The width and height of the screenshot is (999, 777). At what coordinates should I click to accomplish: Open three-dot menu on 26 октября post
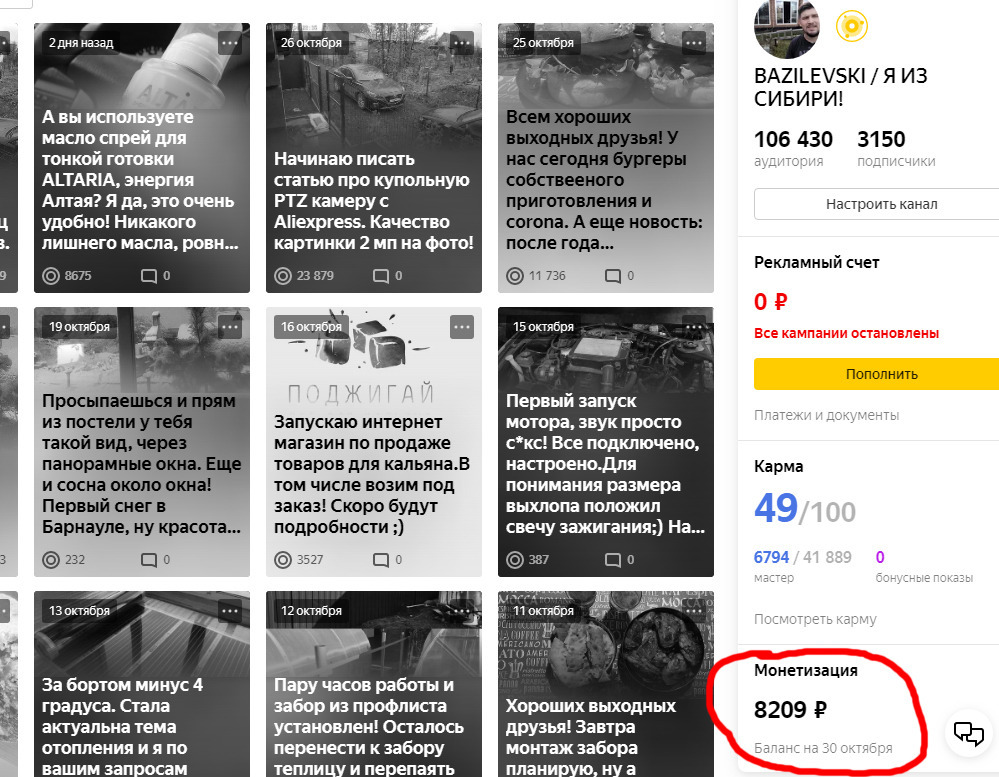click(461, 43)
